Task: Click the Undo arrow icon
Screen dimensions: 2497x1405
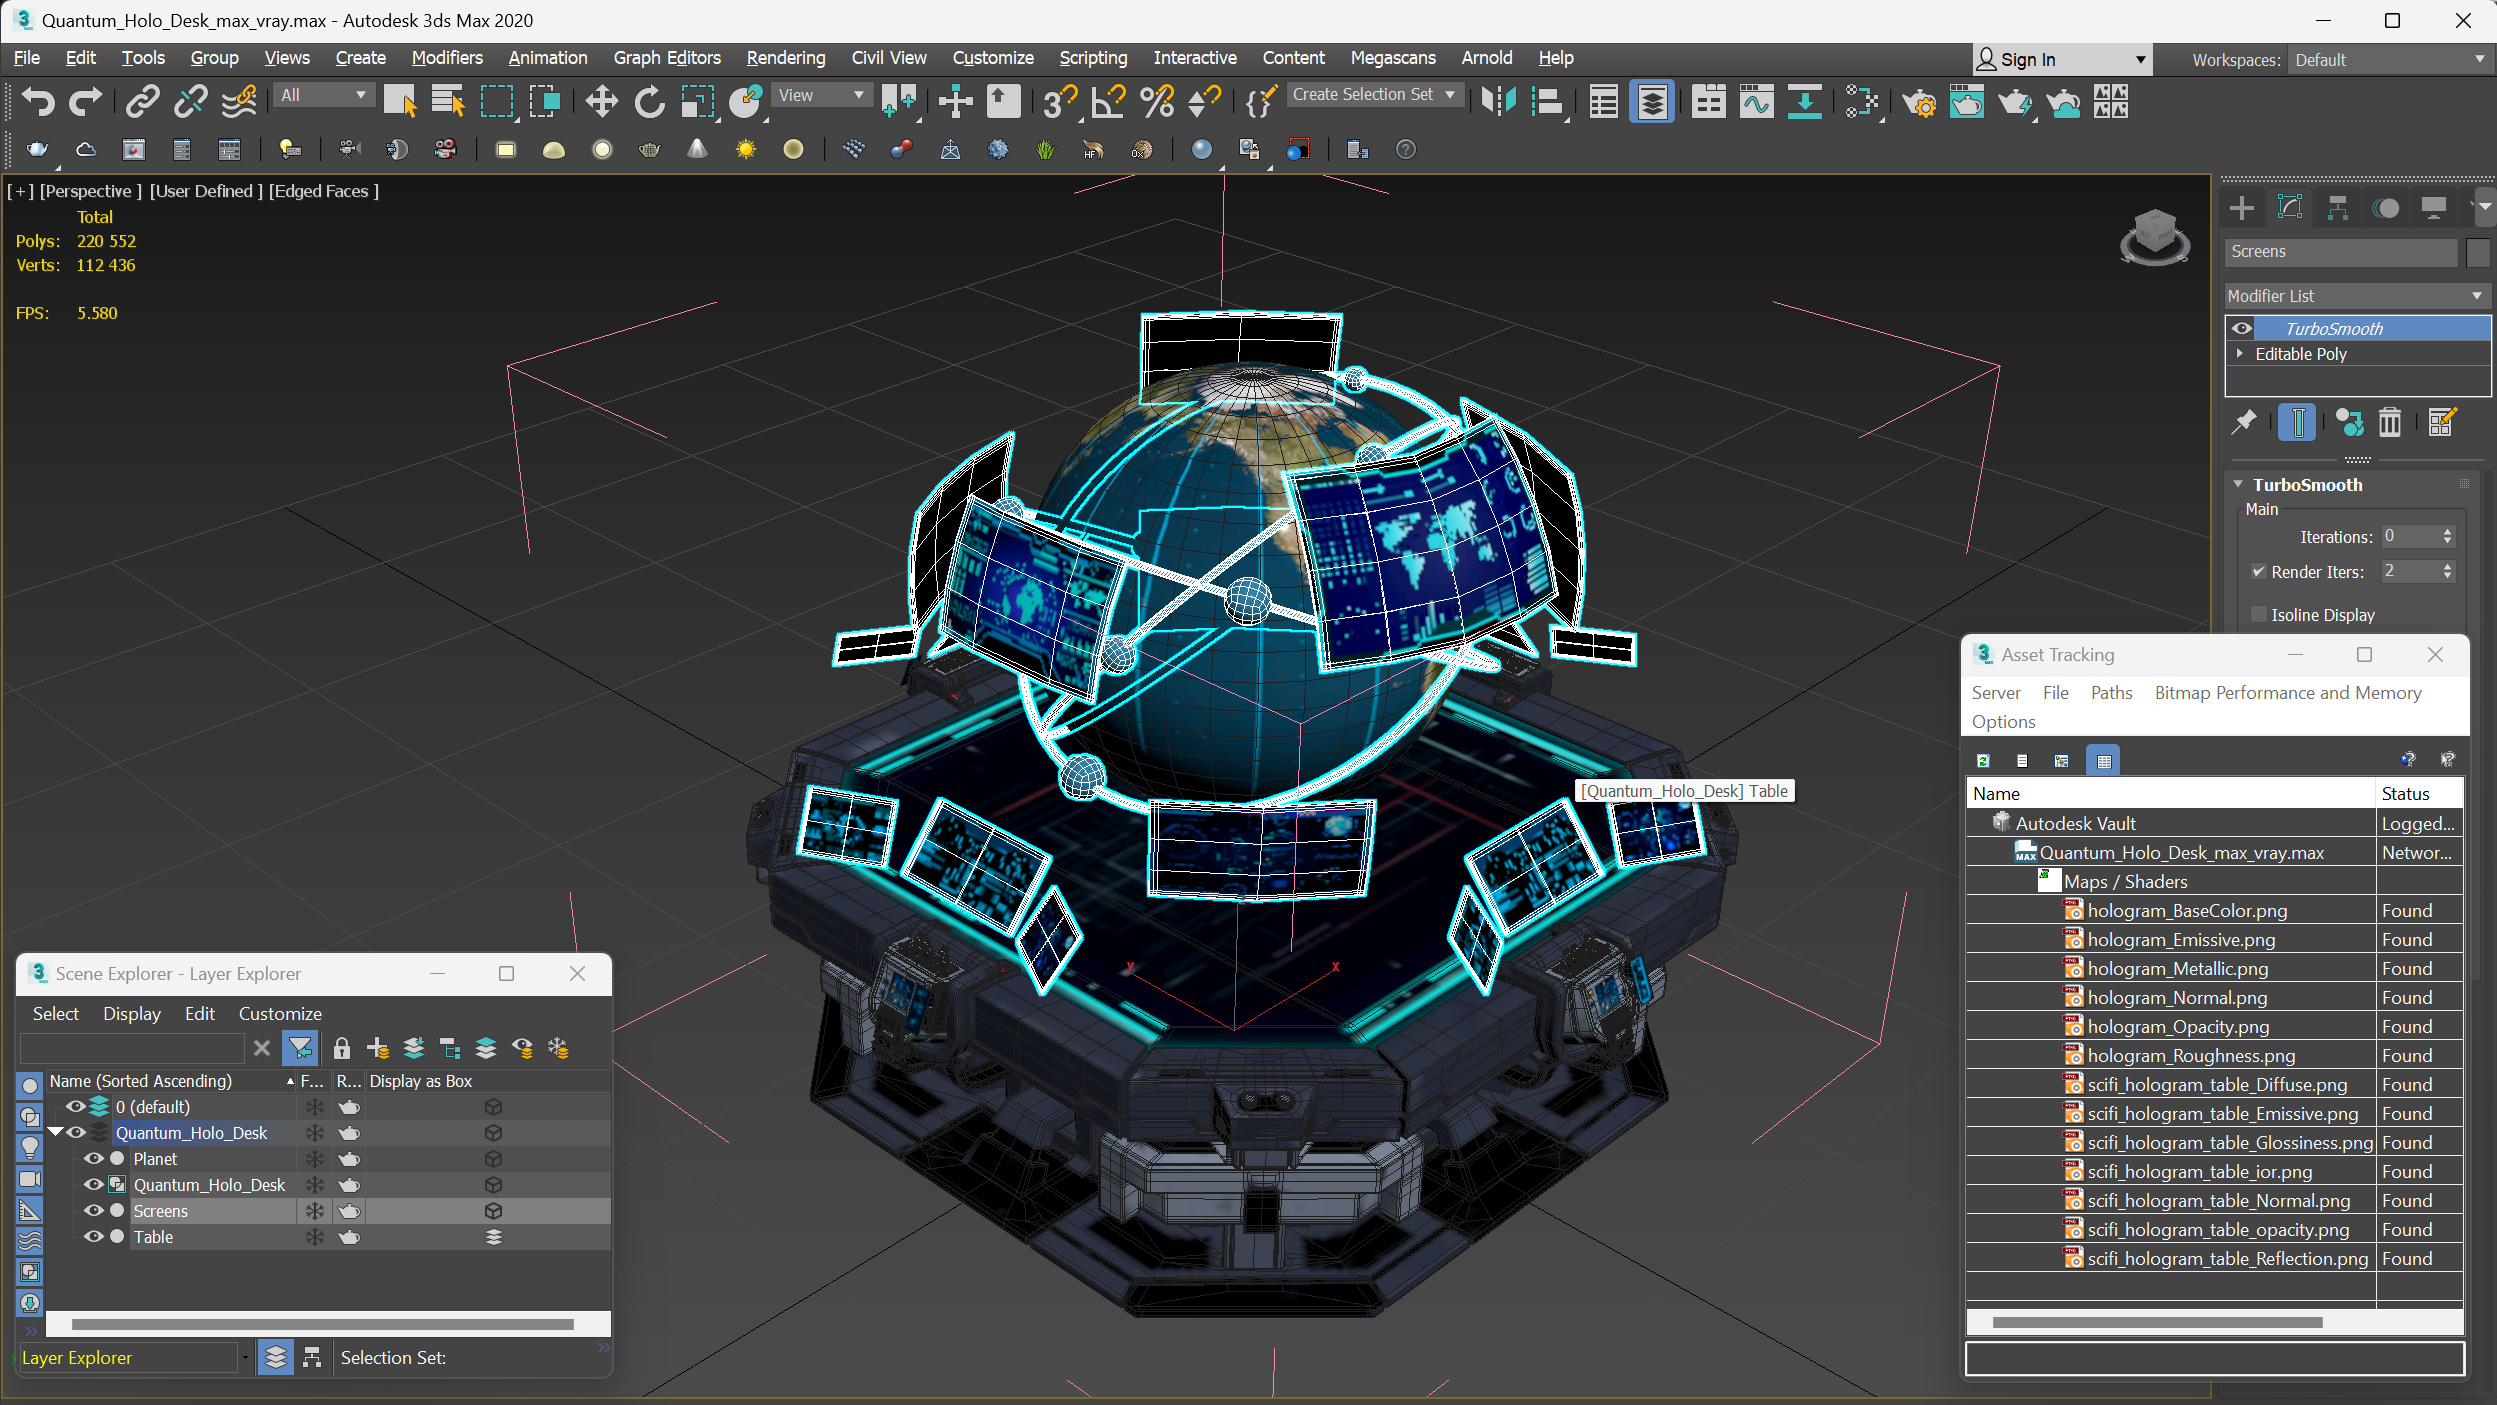Action: [x=37, y=101]
